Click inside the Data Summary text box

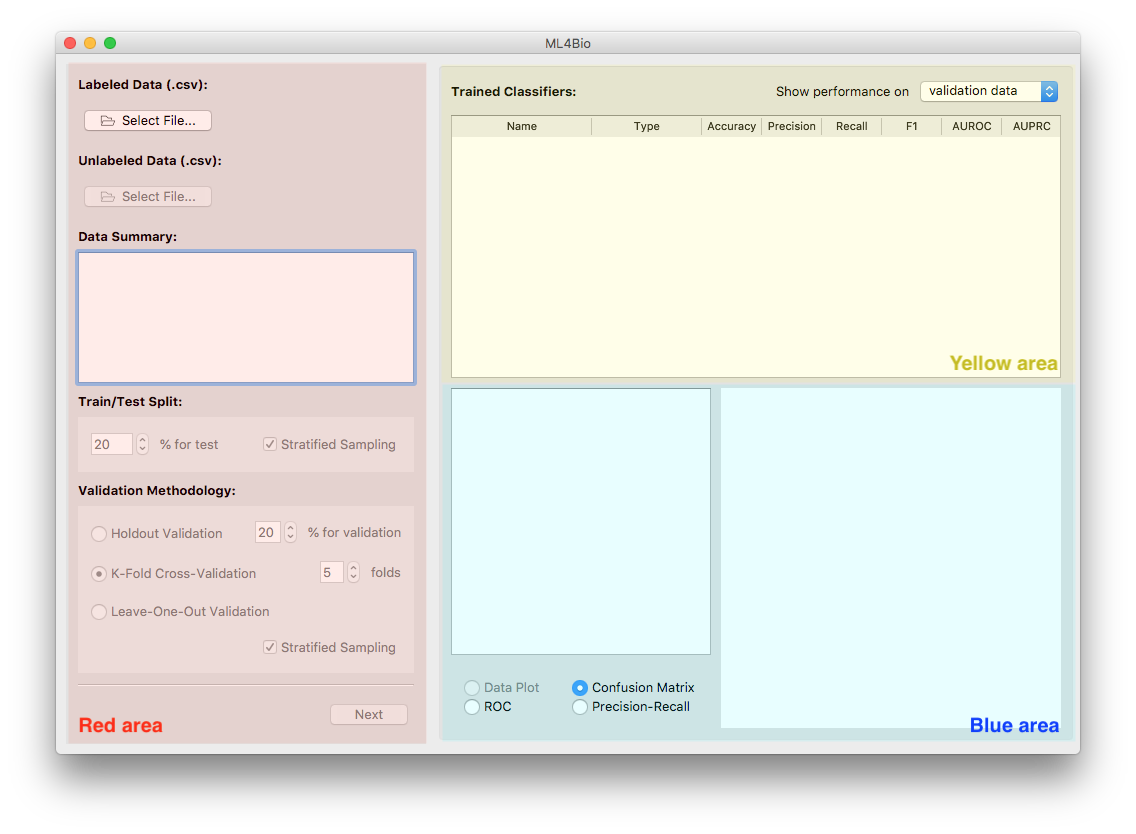pos(246,318)
